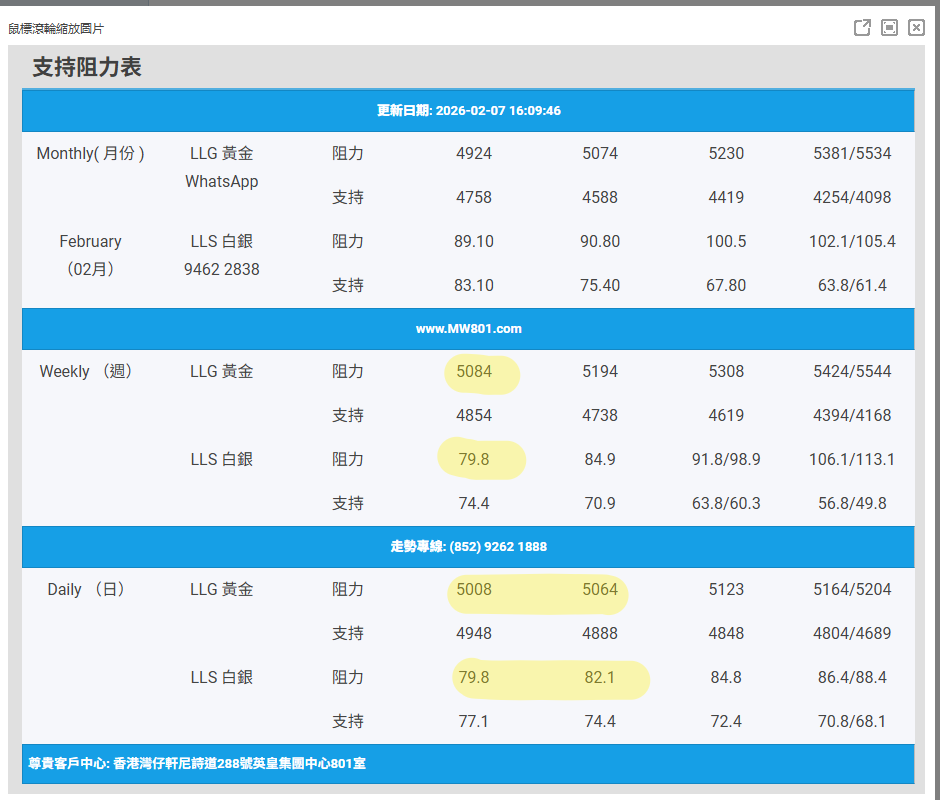Click the customer center address footer bar

coord(197,764)
